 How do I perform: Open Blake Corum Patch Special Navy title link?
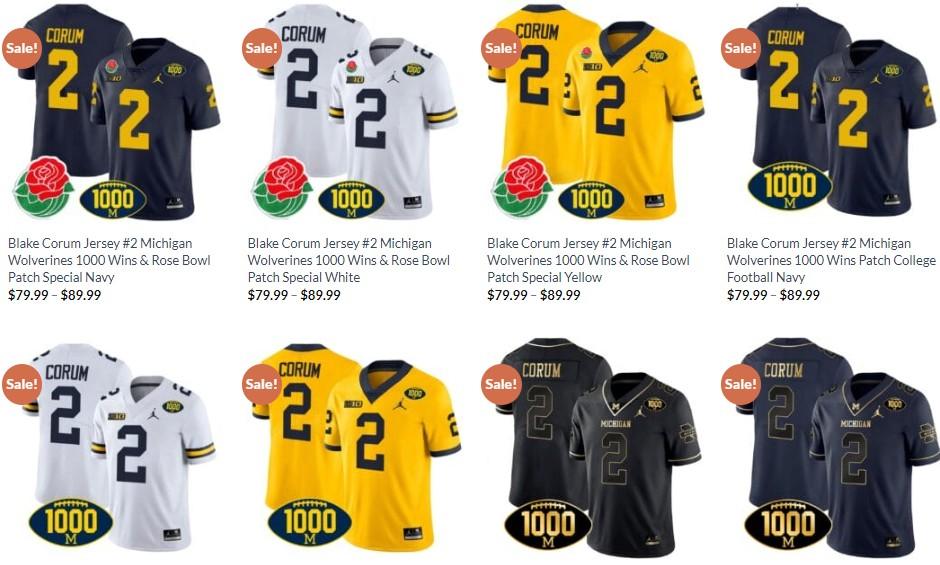click(x=109, y=260)
